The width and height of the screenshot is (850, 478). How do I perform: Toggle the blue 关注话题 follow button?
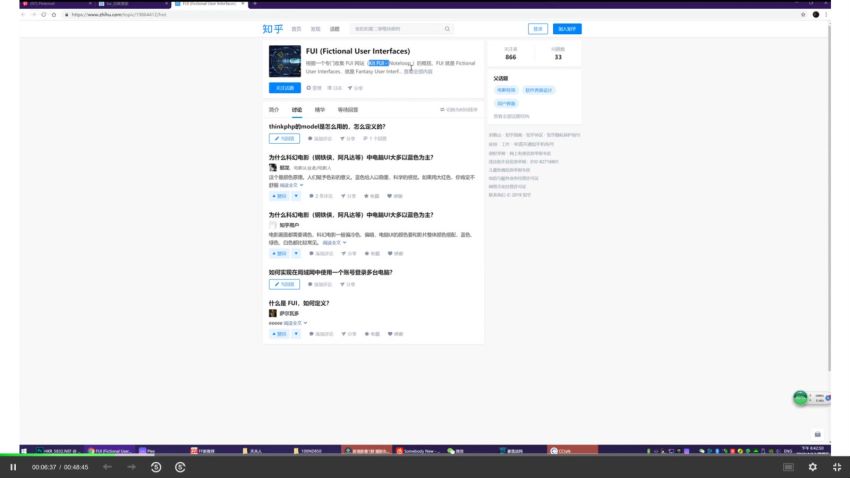click(x=285, y=88)
